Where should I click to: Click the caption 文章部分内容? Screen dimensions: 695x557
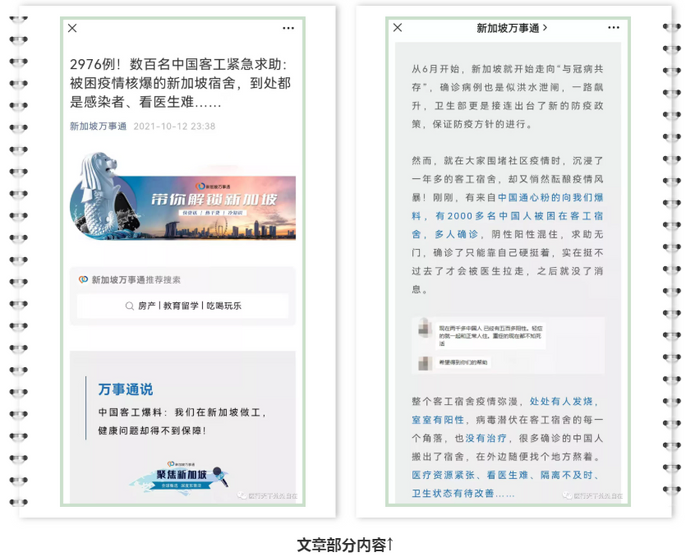(x=341, y=545)
